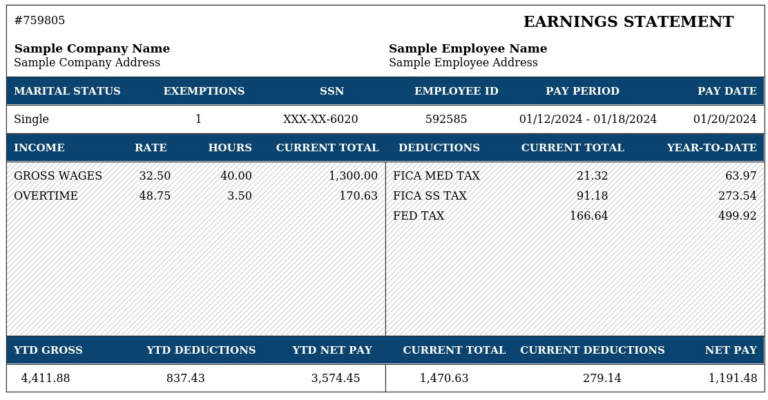Screen dimensions: 768x400
Task: Click the statement number #759805
Action: click(x=39, y=20)
